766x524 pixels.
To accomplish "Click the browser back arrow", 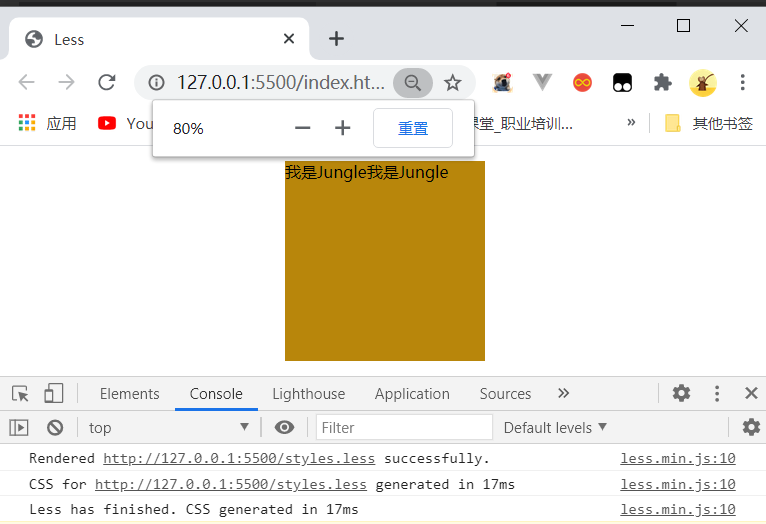I will pos(26,82).
